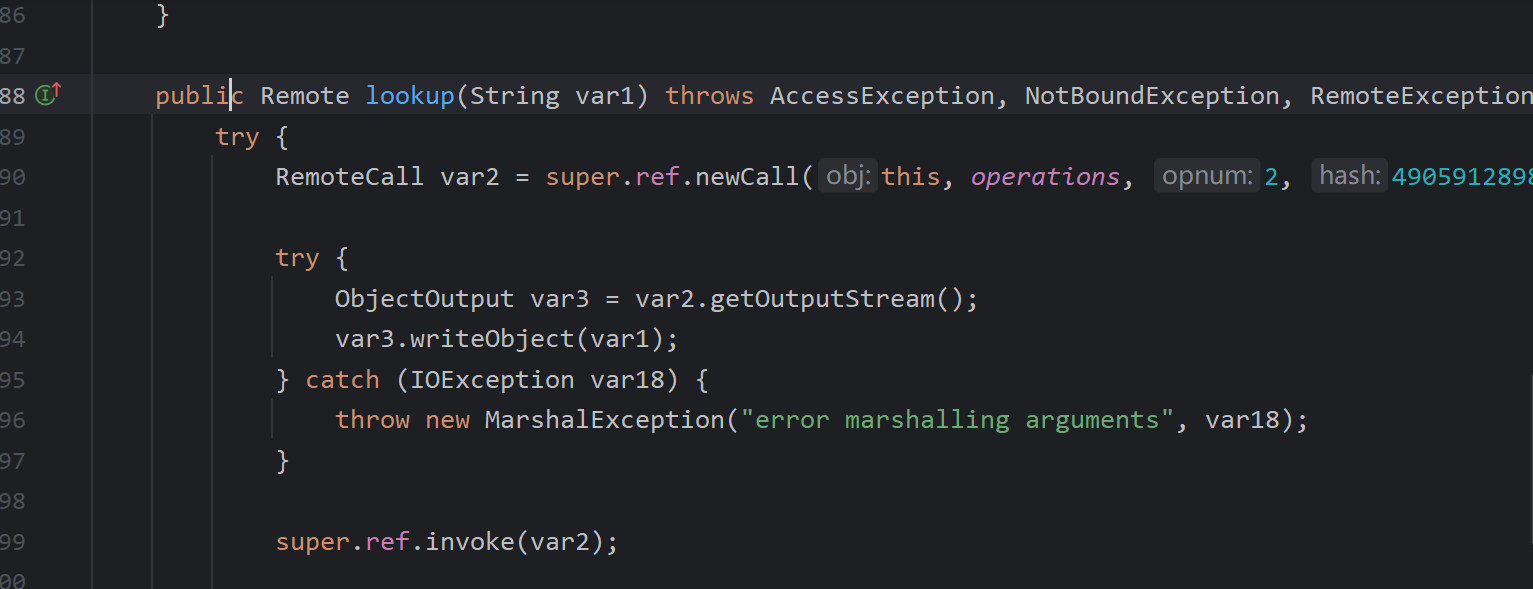This screenshot has width=1533, height=589.
Task: Click the MarshalException class name
Action: pos(603,420)
